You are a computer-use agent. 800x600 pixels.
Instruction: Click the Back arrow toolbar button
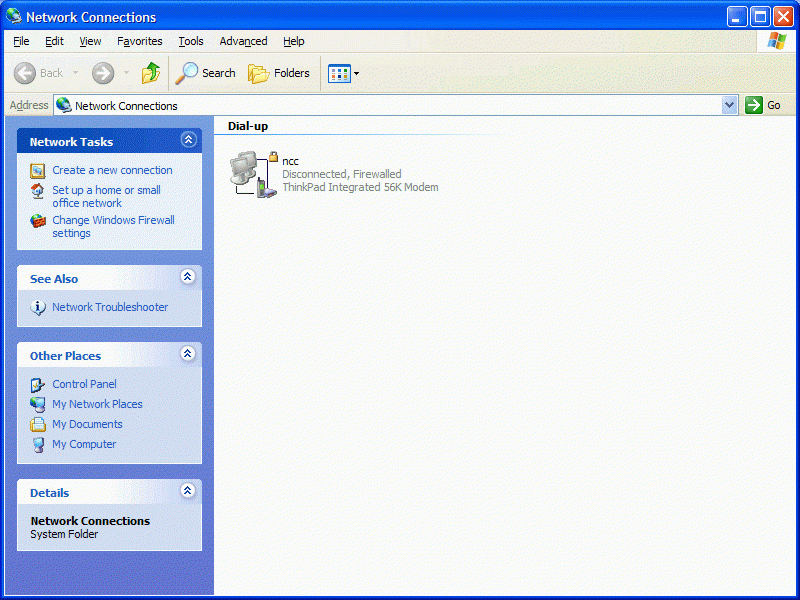click(38, 73)
